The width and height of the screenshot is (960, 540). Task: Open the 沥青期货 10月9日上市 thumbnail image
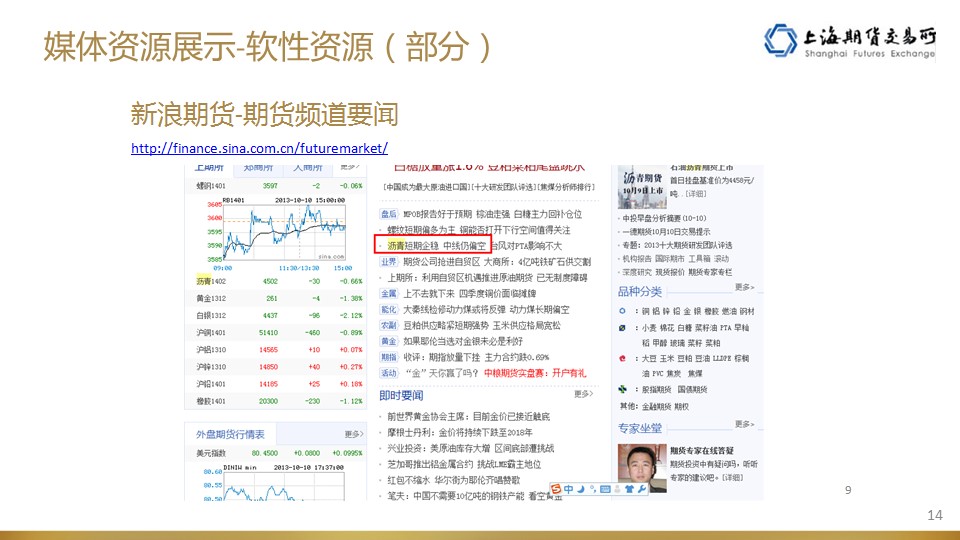(642, 186)
